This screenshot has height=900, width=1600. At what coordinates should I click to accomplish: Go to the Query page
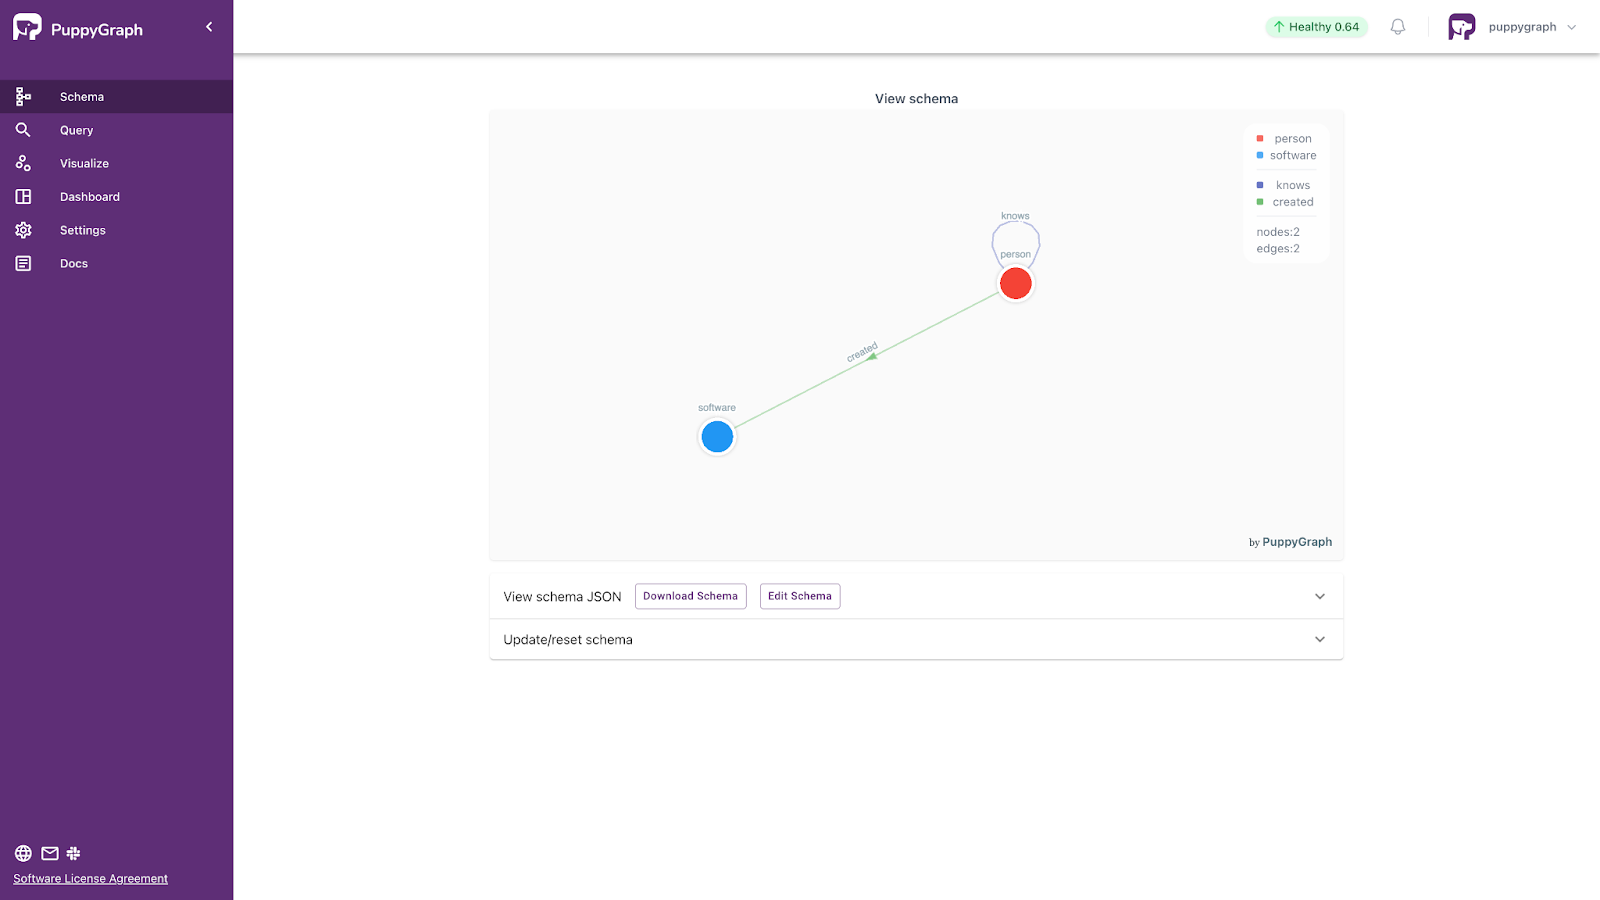116,130
